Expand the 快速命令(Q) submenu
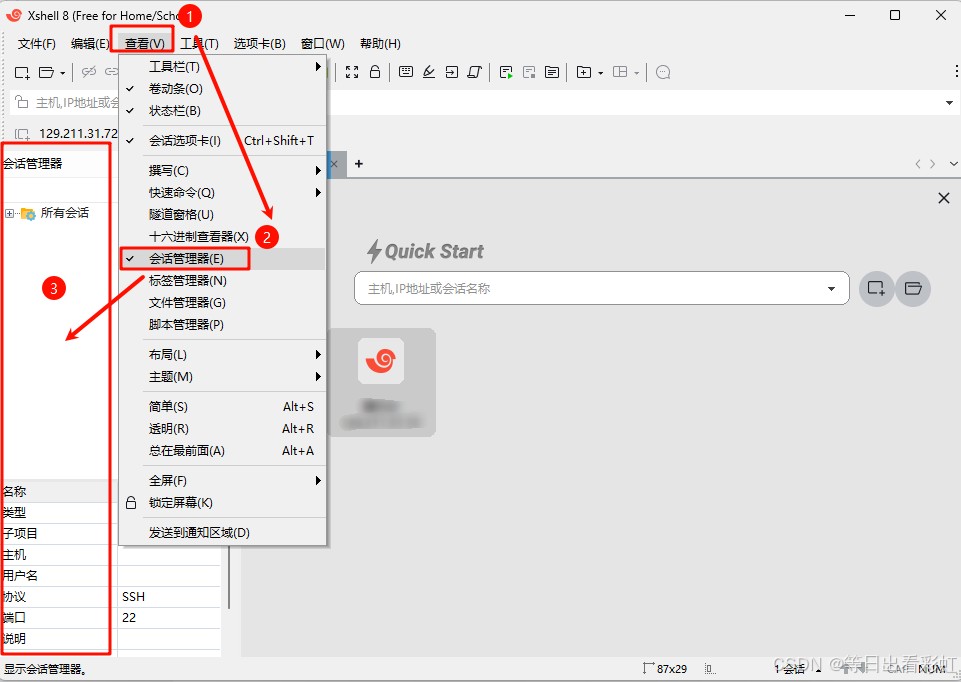This screenshot has width=961, height=682. [223, 192]
